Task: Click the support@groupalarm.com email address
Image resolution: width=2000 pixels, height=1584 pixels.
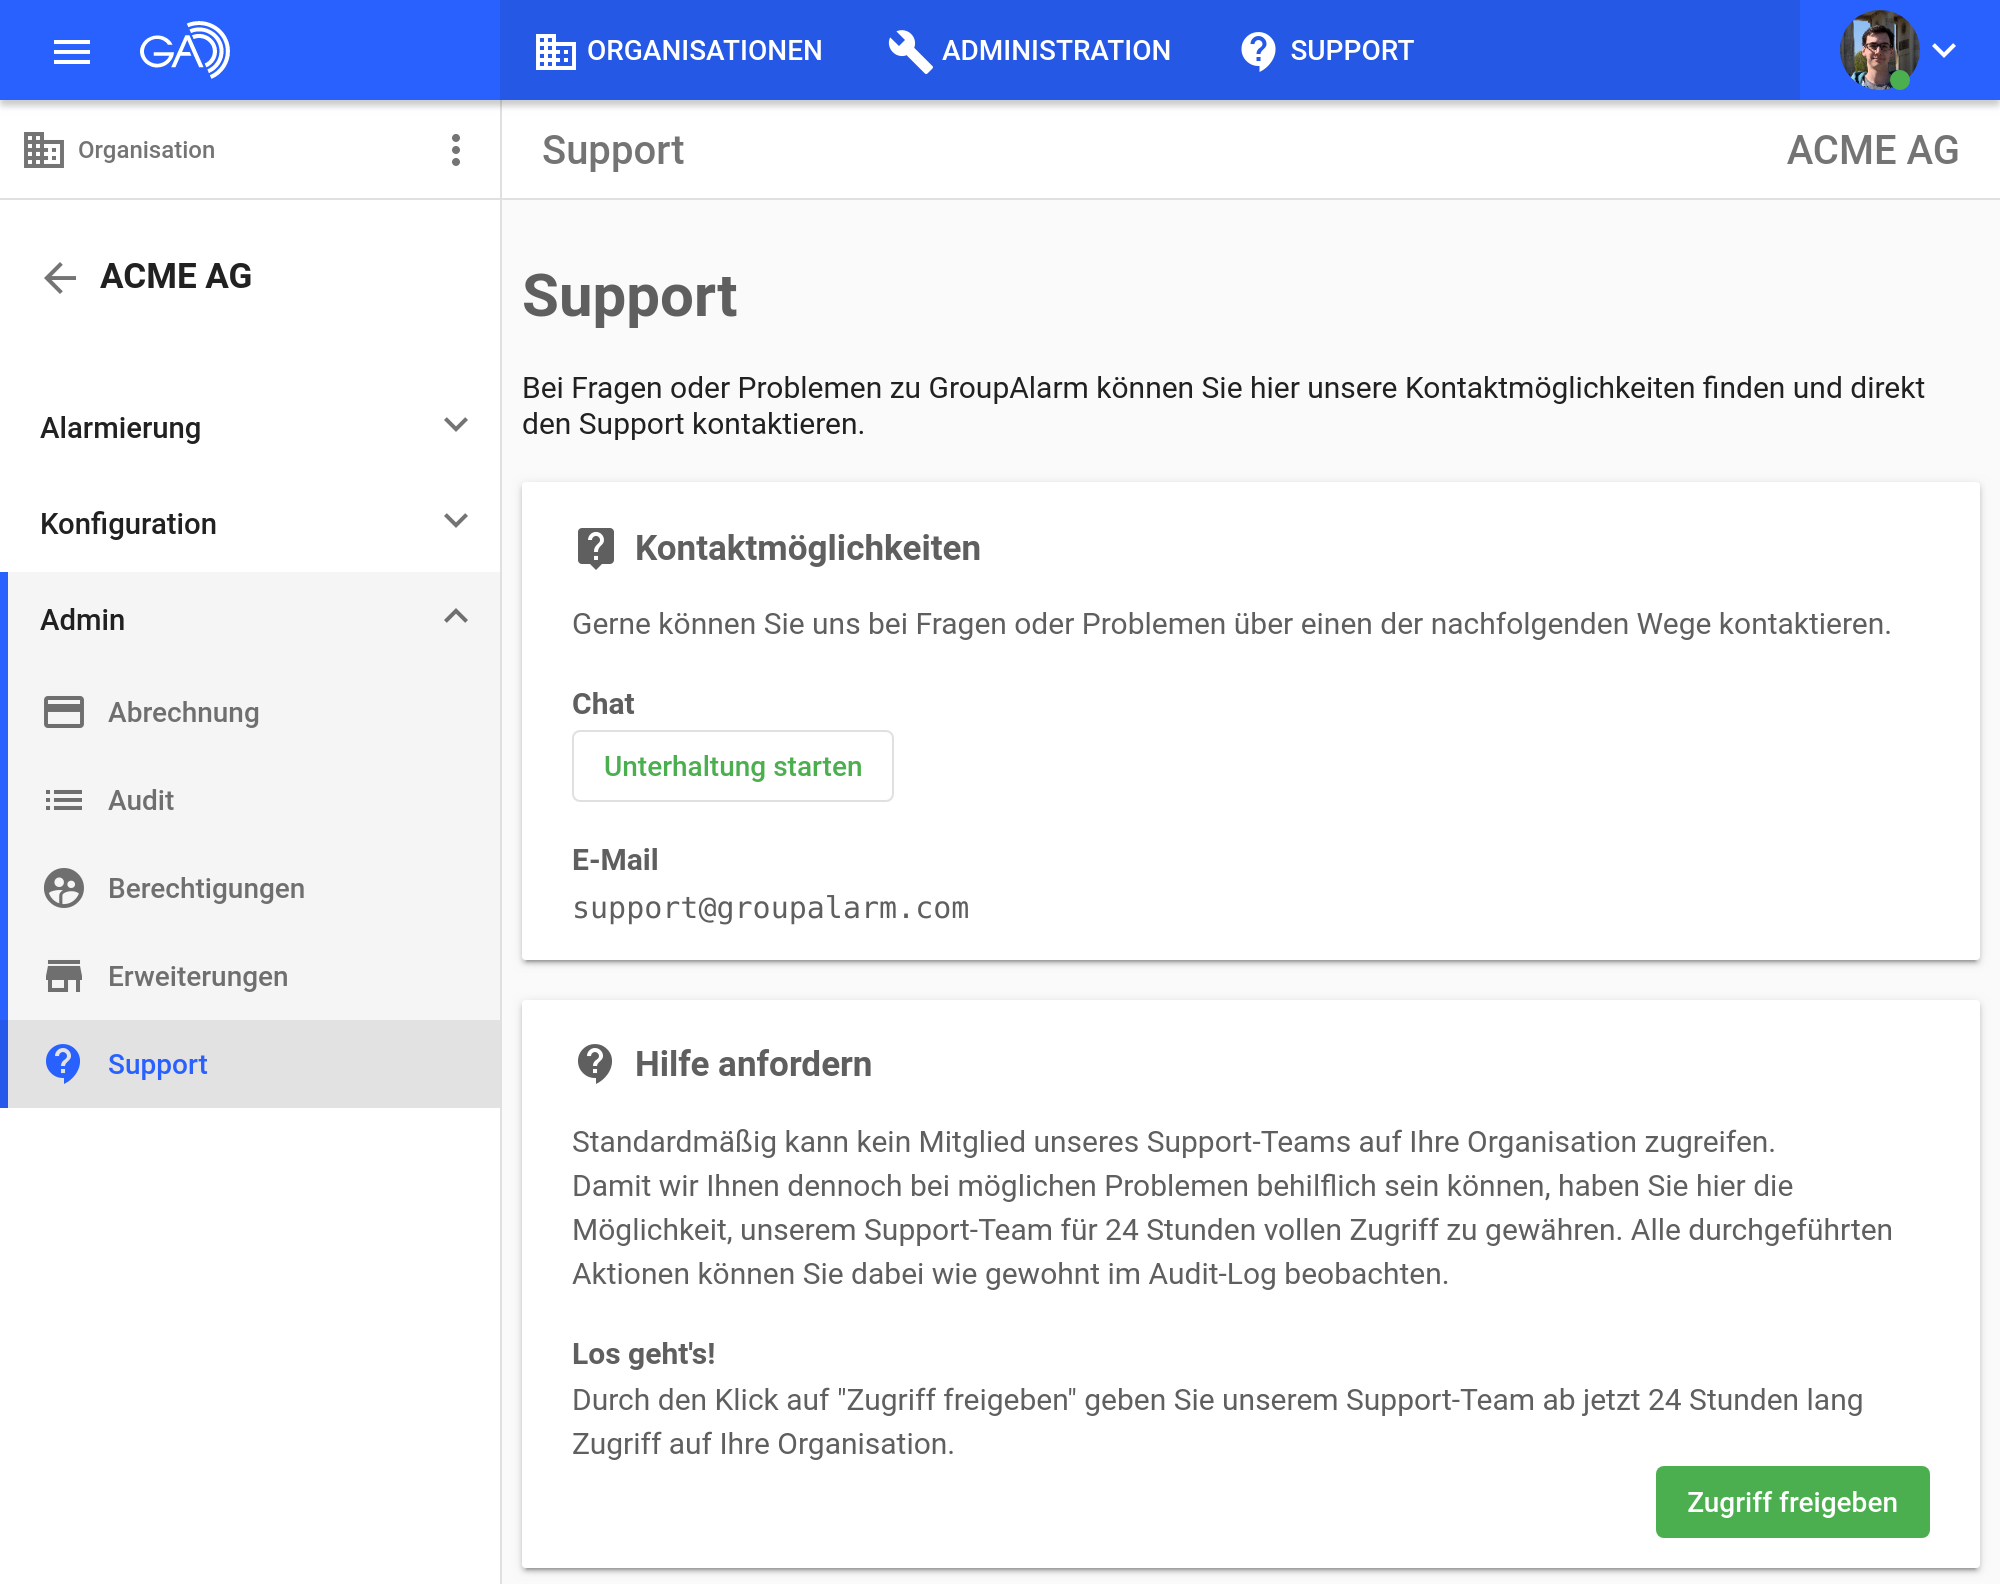Action: (770, 908)
